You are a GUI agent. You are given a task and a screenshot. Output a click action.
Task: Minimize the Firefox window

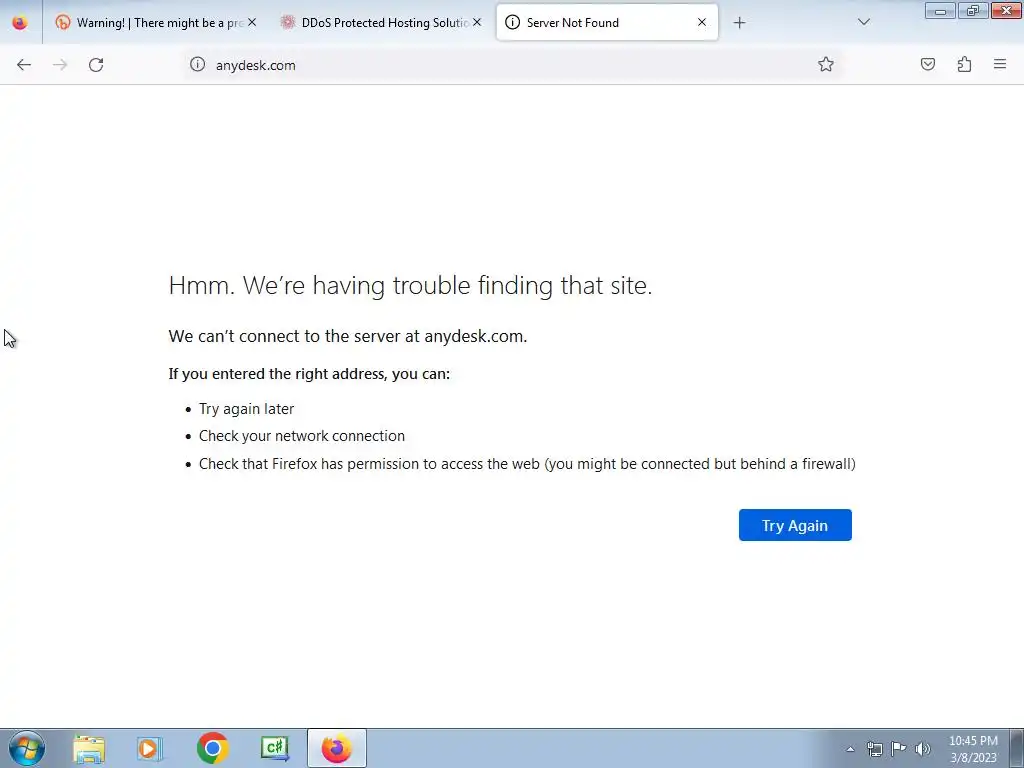[x=940, y=10]
